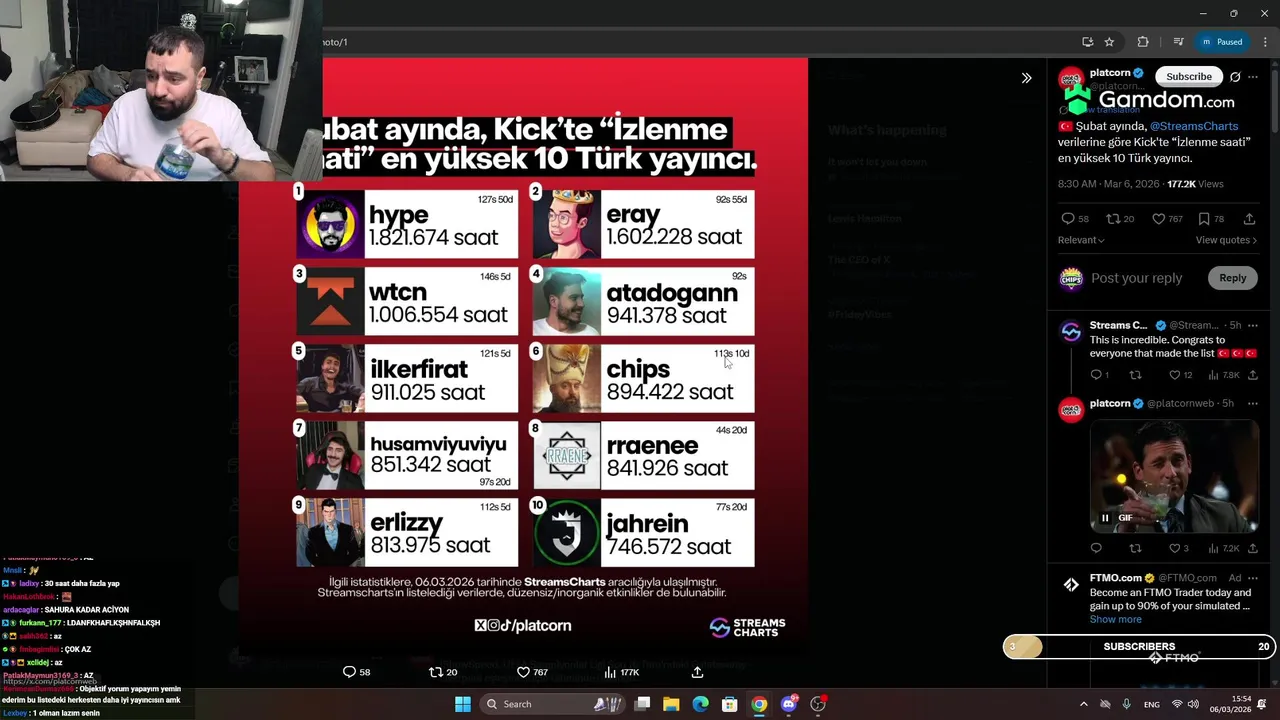
Task: Repost the Streams Charts comment
Action: tap(1135, 375)
